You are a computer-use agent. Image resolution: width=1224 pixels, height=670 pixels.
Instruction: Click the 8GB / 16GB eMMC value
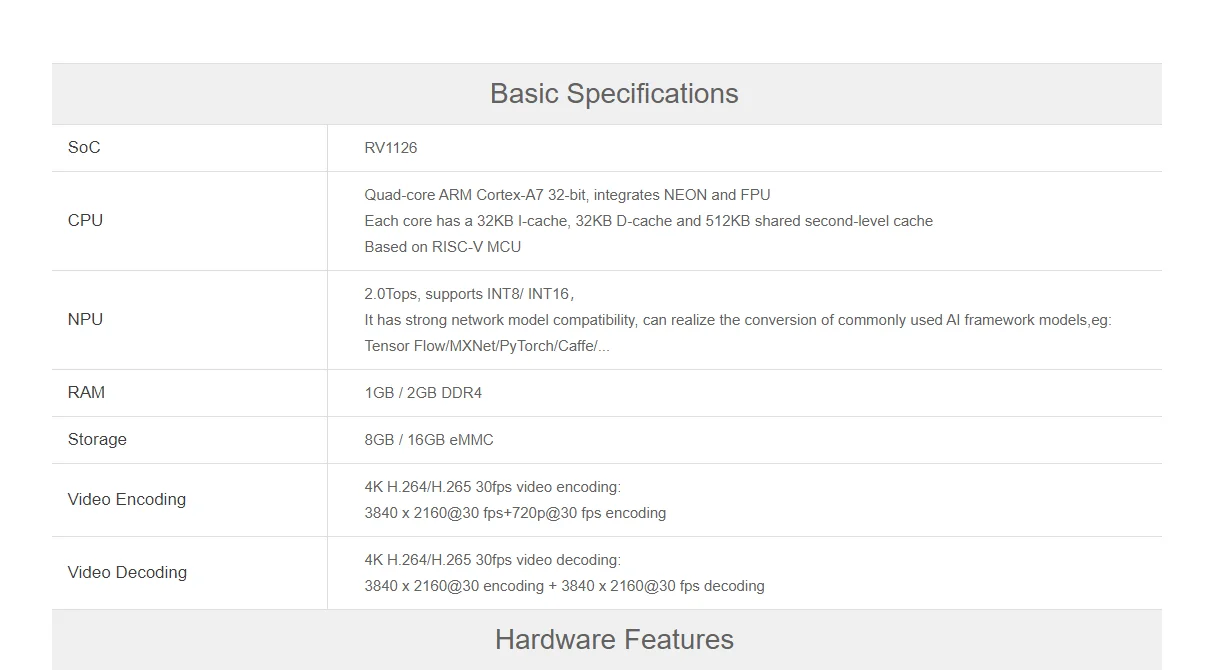tap(429, 440)
